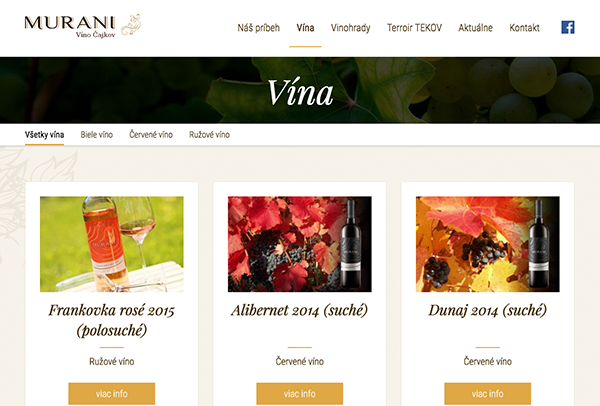Filter by Biele víno
600x406 pixels.
[x=97, y=135]
